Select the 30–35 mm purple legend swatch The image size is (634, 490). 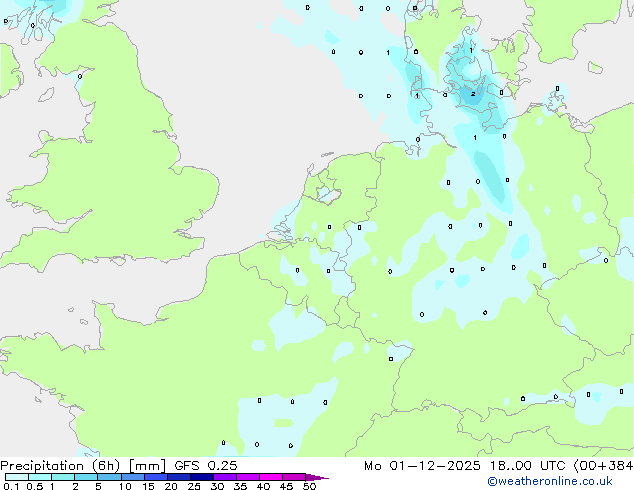(x=224, y=477)
